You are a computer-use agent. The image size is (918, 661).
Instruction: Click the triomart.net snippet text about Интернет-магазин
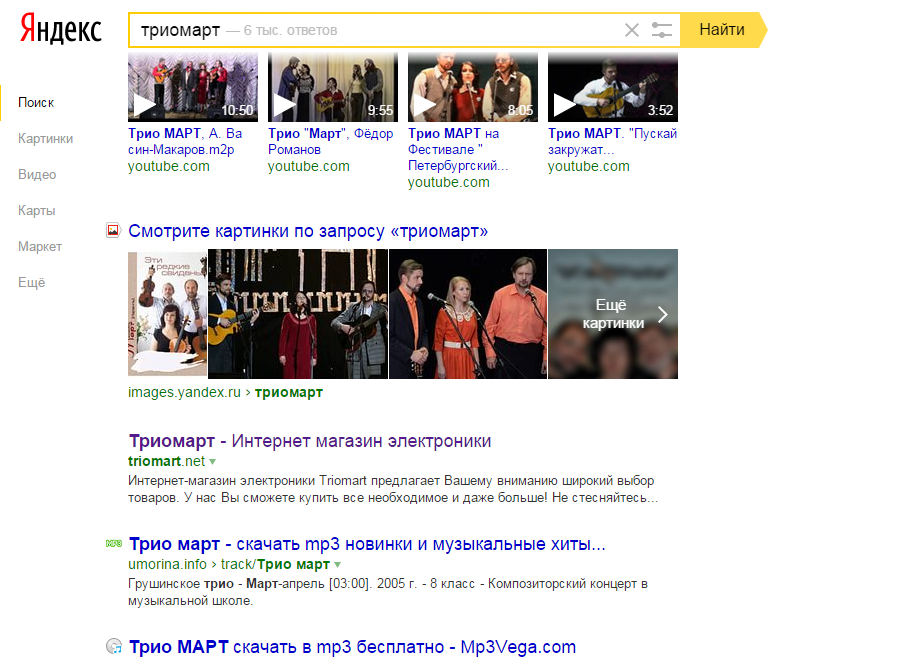(x=393, y=489)
